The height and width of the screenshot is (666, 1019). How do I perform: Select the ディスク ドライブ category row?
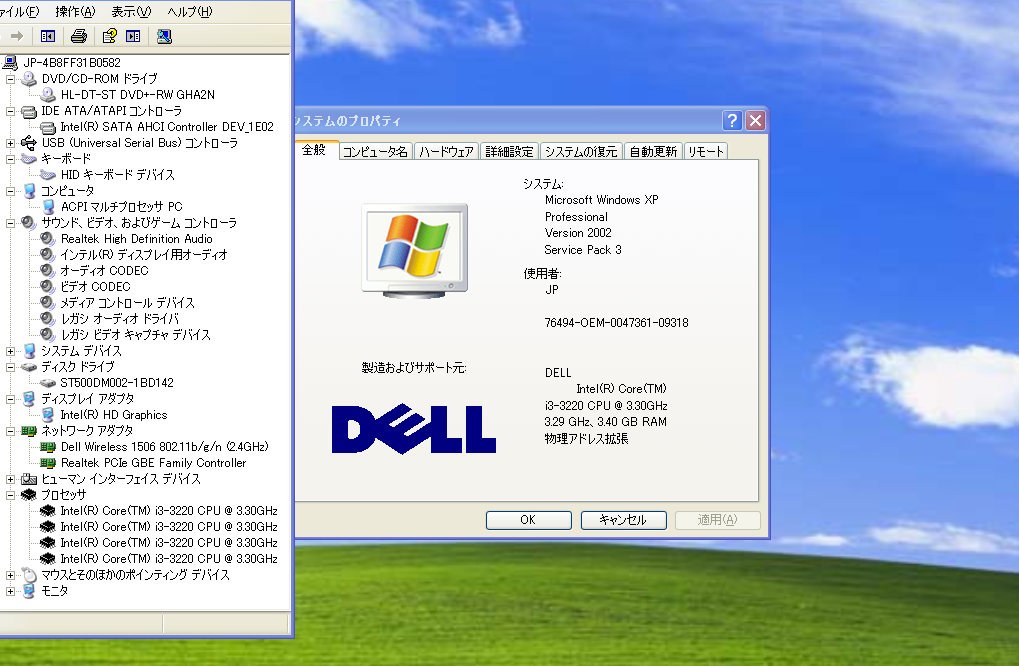[77, 367]
